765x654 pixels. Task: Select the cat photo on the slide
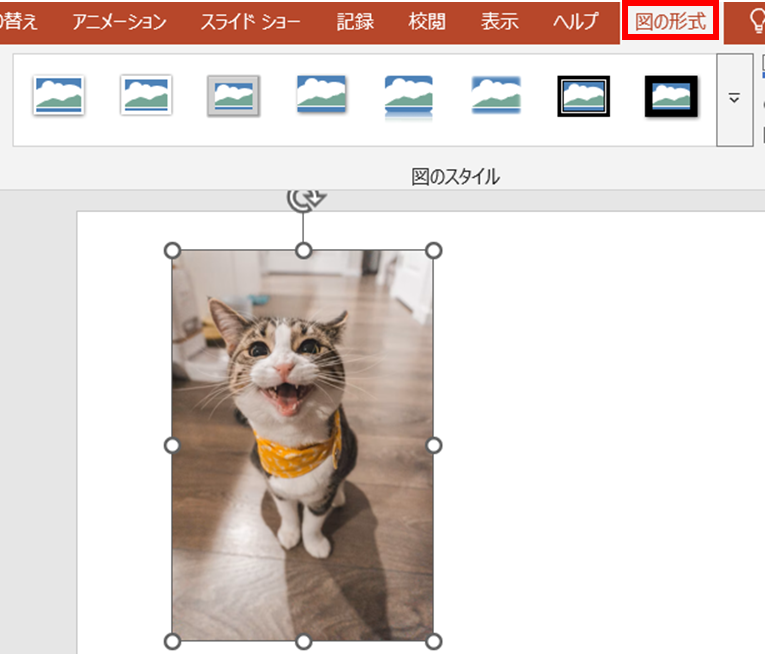[x=303, y=445]
